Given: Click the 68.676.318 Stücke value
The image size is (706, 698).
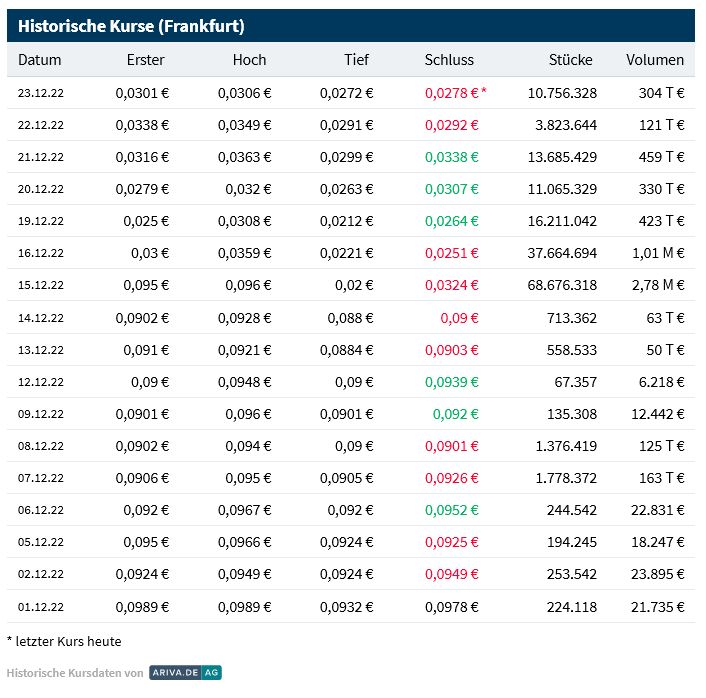Looking at the screenshot, I should (x=556, y=285).
